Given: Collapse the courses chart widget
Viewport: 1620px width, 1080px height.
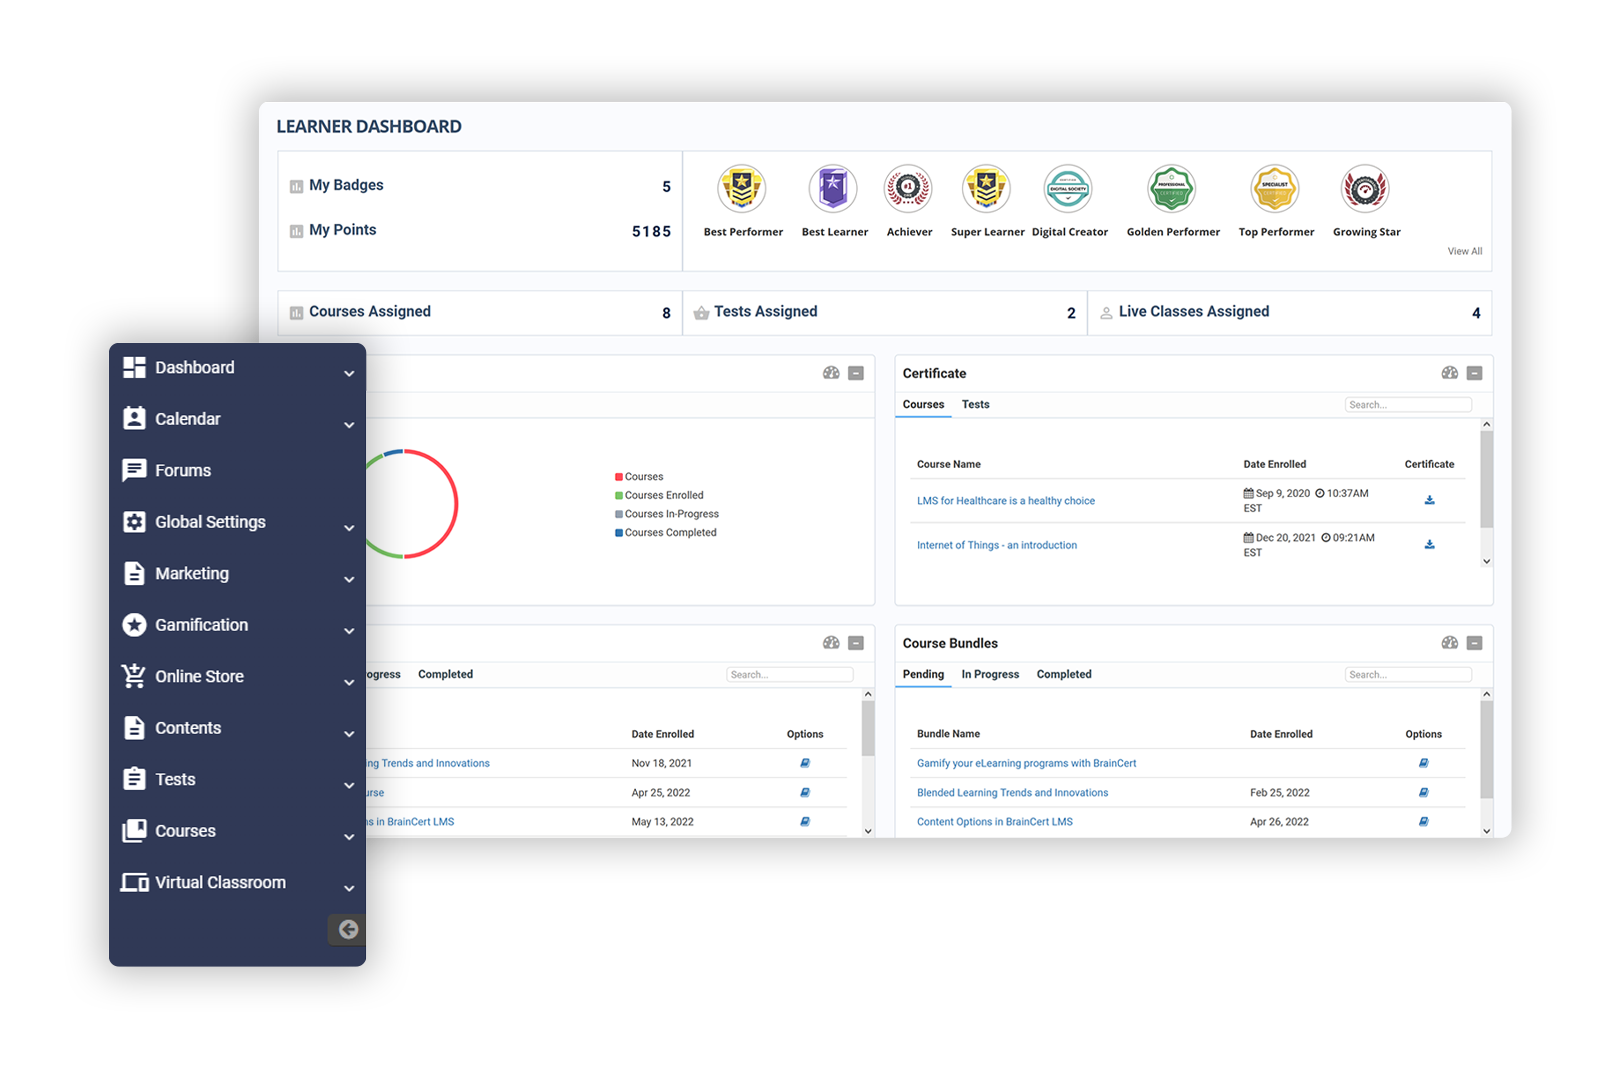Looking at the screenshot, I should (x=855, y=373).
